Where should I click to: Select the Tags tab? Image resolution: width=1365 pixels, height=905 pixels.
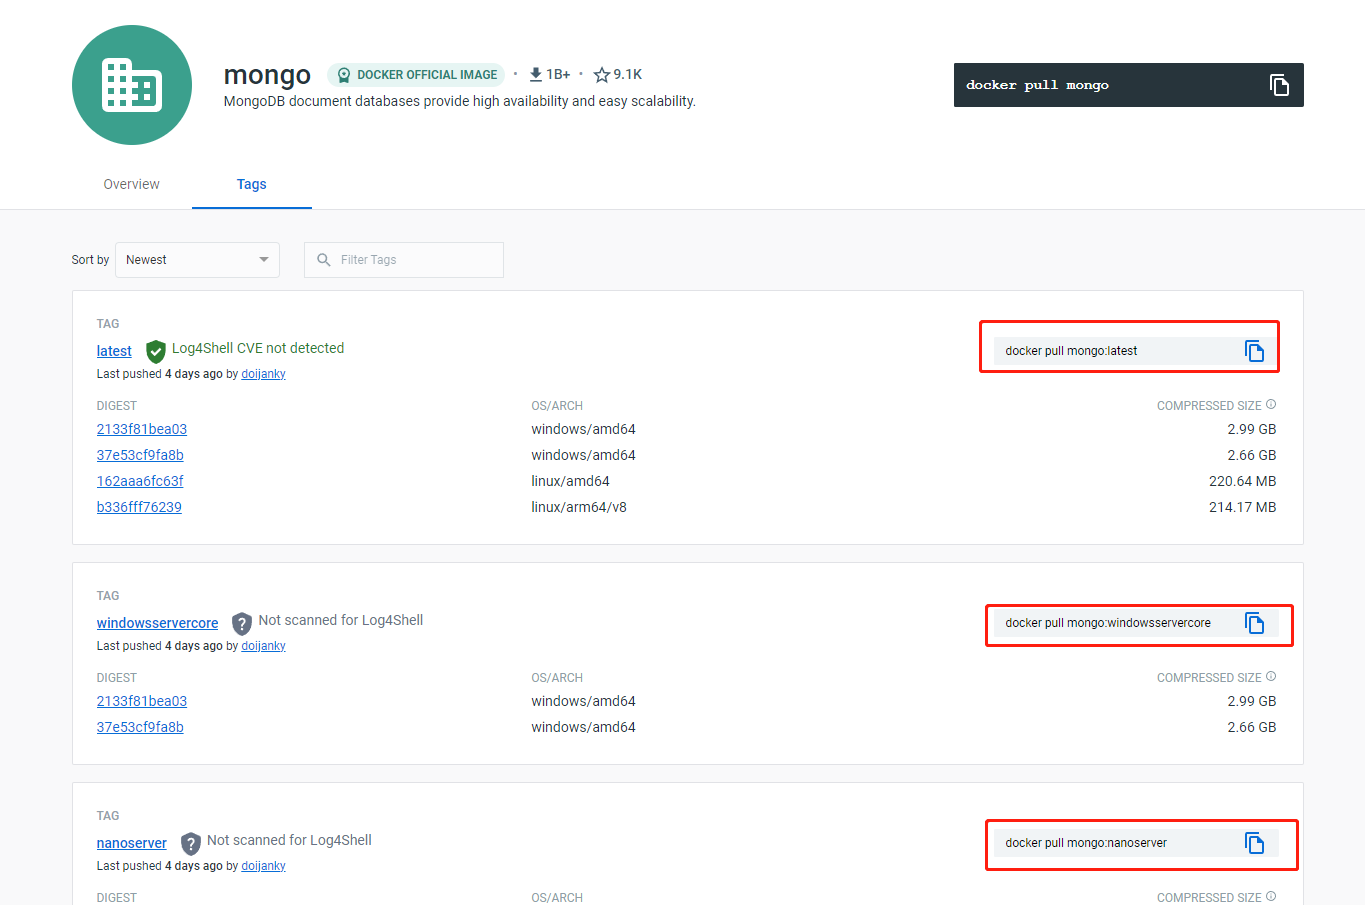[x=251, y=184]
